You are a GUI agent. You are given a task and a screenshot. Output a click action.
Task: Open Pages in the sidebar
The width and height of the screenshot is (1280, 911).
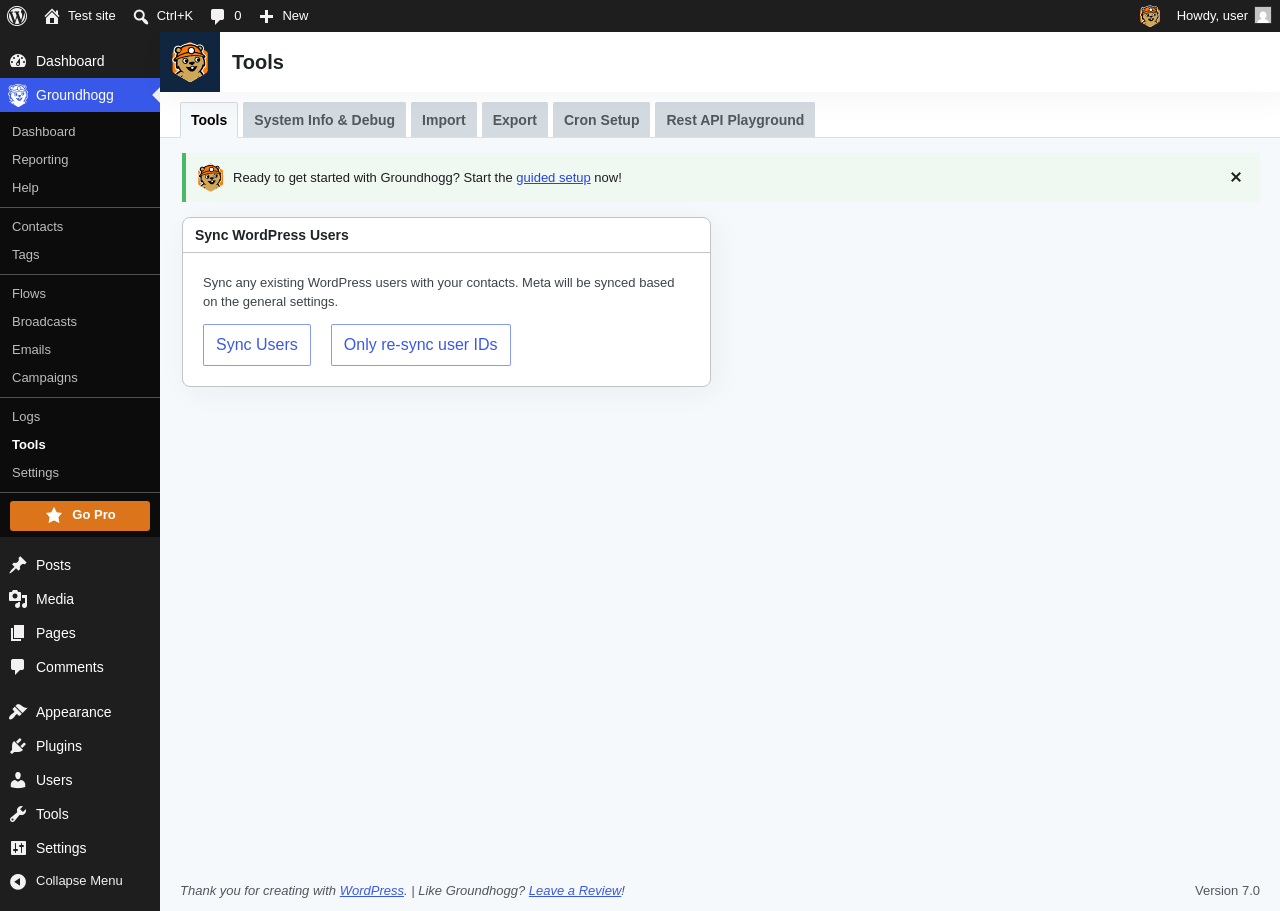80,633
